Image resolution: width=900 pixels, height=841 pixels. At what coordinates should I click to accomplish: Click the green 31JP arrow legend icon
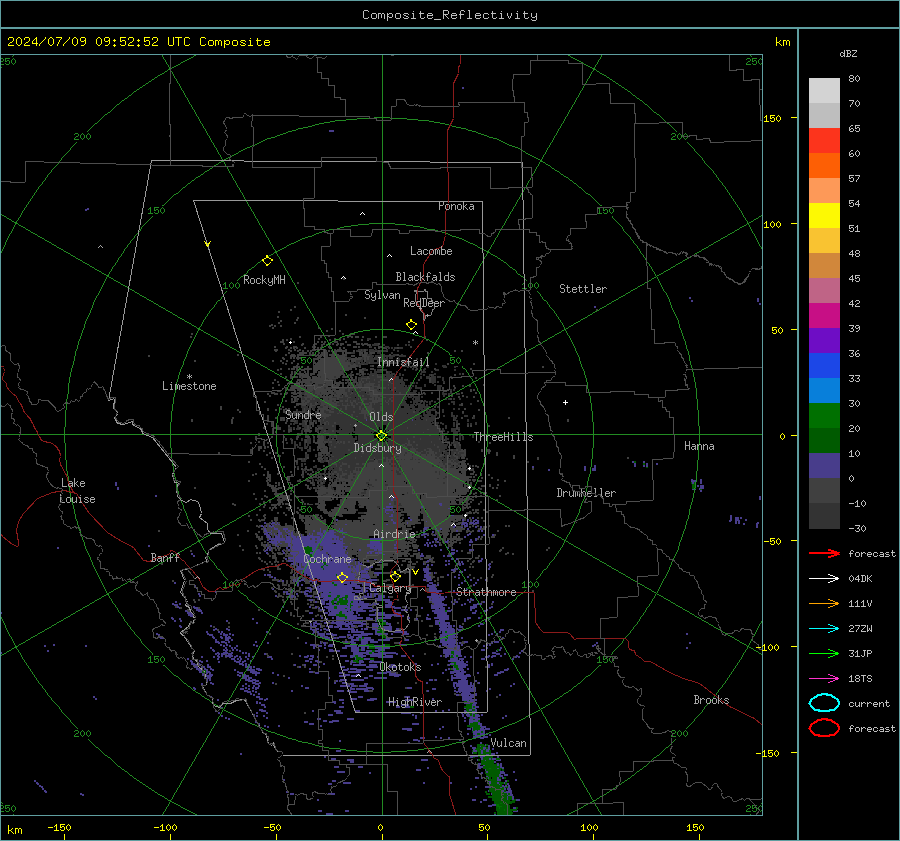(x=824, y=653)
